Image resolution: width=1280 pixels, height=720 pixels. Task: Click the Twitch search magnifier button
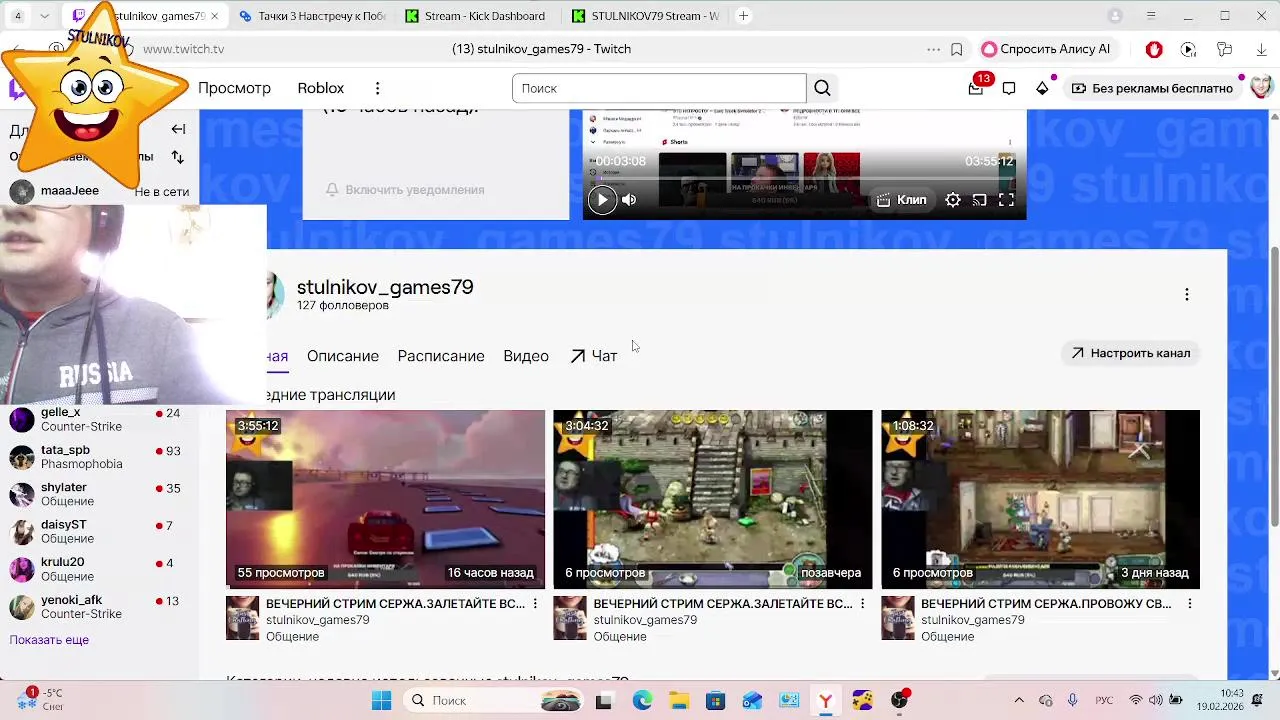[x=822, y=88]
